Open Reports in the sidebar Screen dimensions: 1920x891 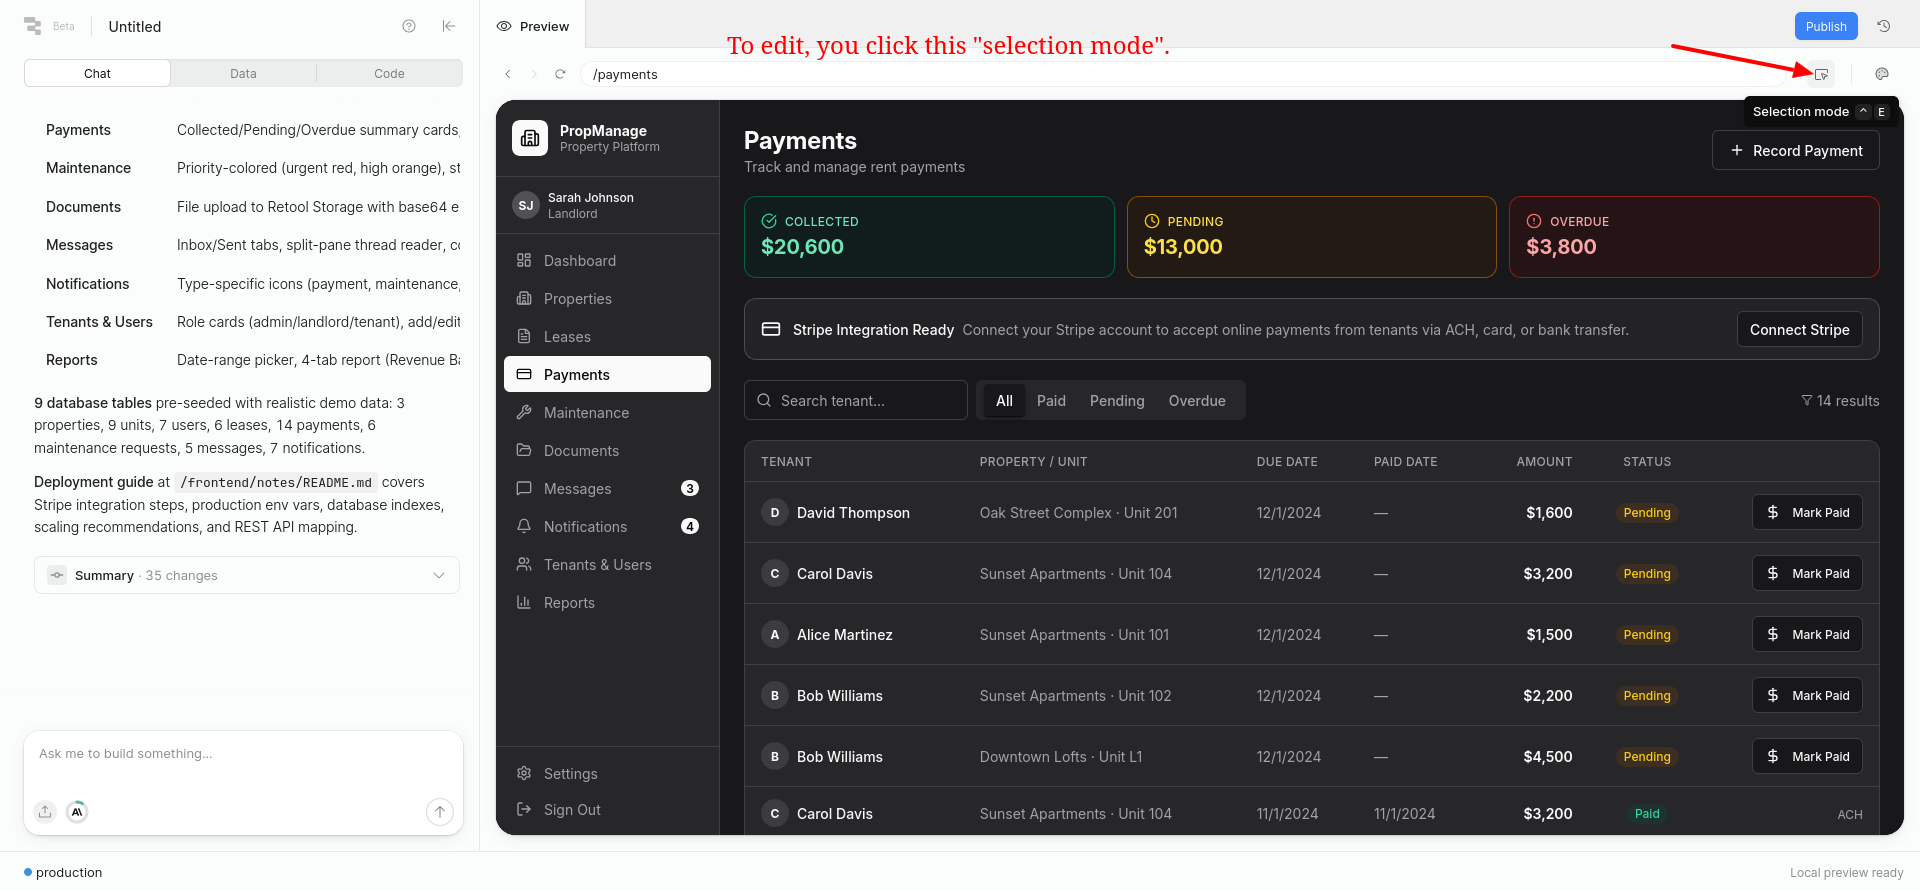point(607,602)
